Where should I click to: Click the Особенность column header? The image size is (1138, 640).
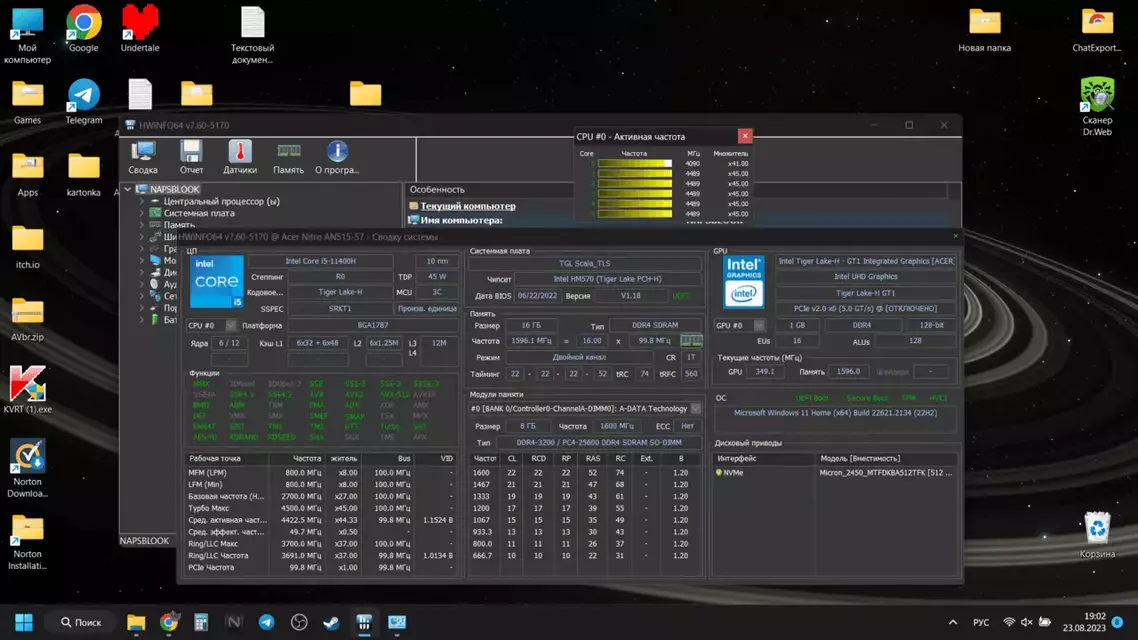437,189
